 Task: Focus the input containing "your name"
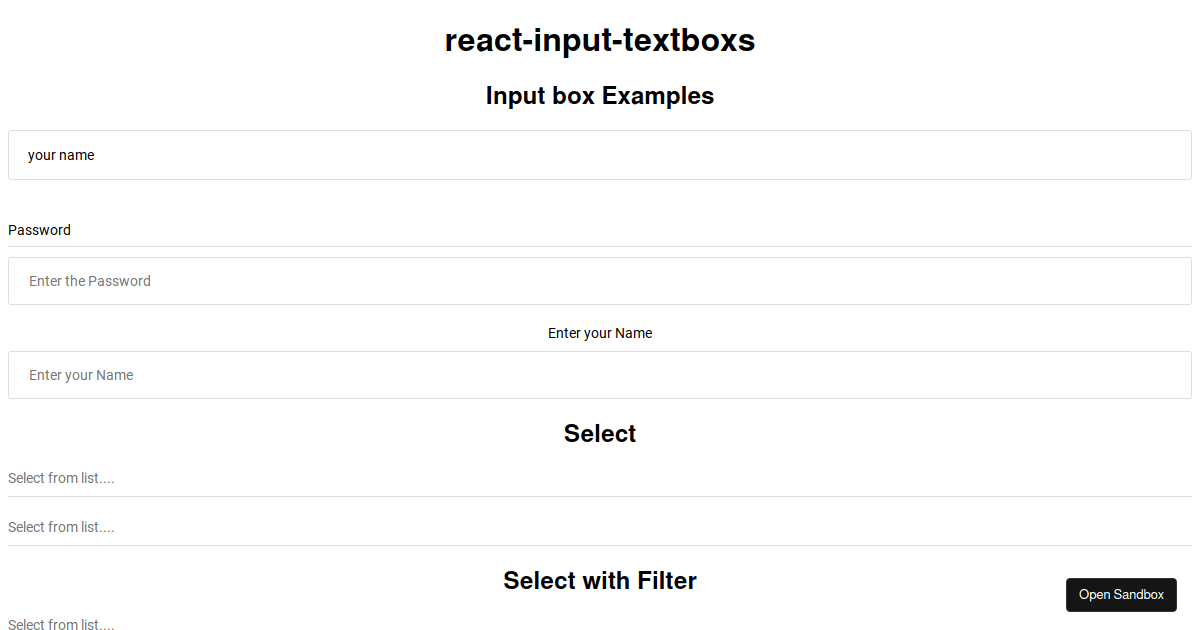pyautogui.click(x=599, y=155)
